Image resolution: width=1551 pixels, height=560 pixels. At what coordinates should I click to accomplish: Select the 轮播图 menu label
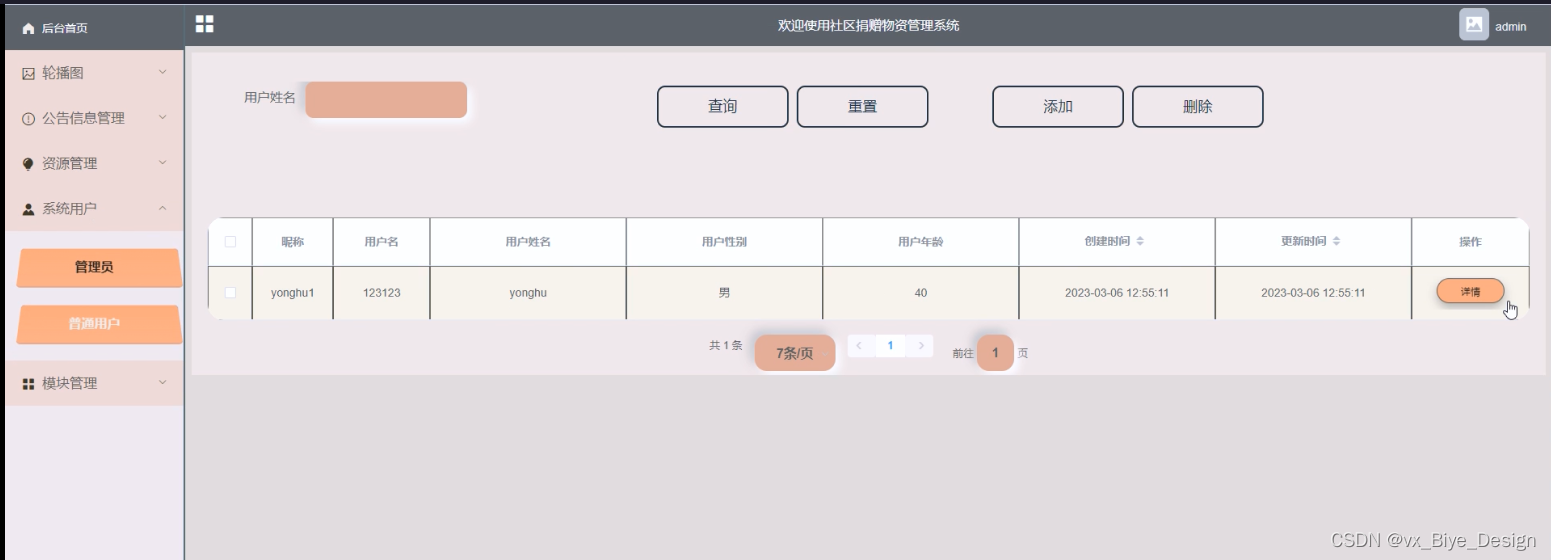63,73
